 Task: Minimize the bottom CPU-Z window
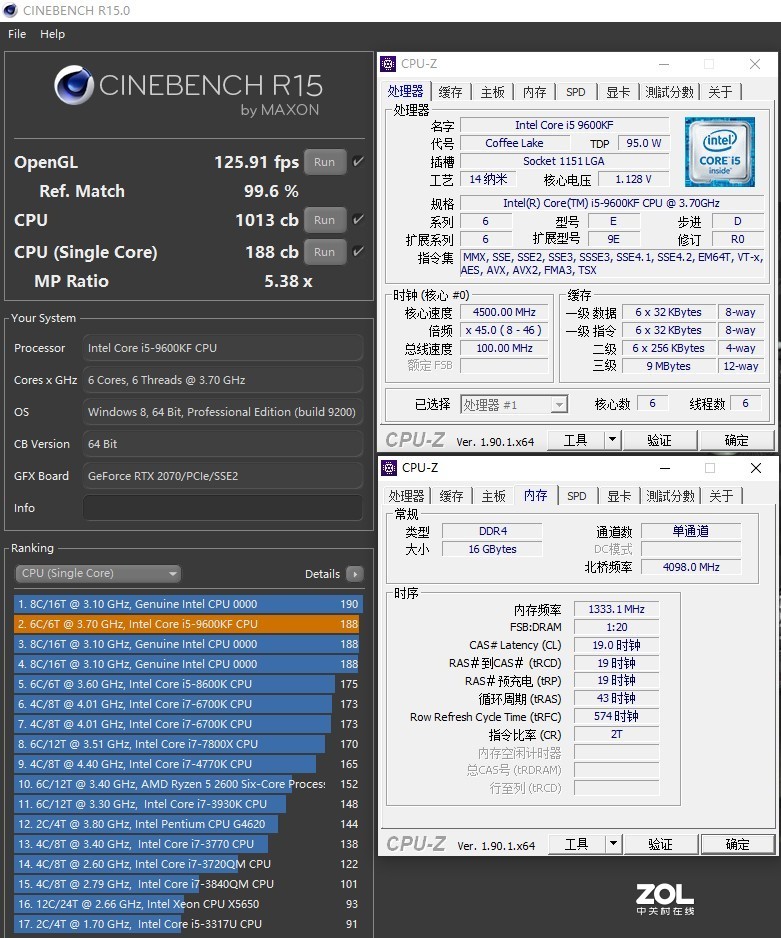click(665, 468)
